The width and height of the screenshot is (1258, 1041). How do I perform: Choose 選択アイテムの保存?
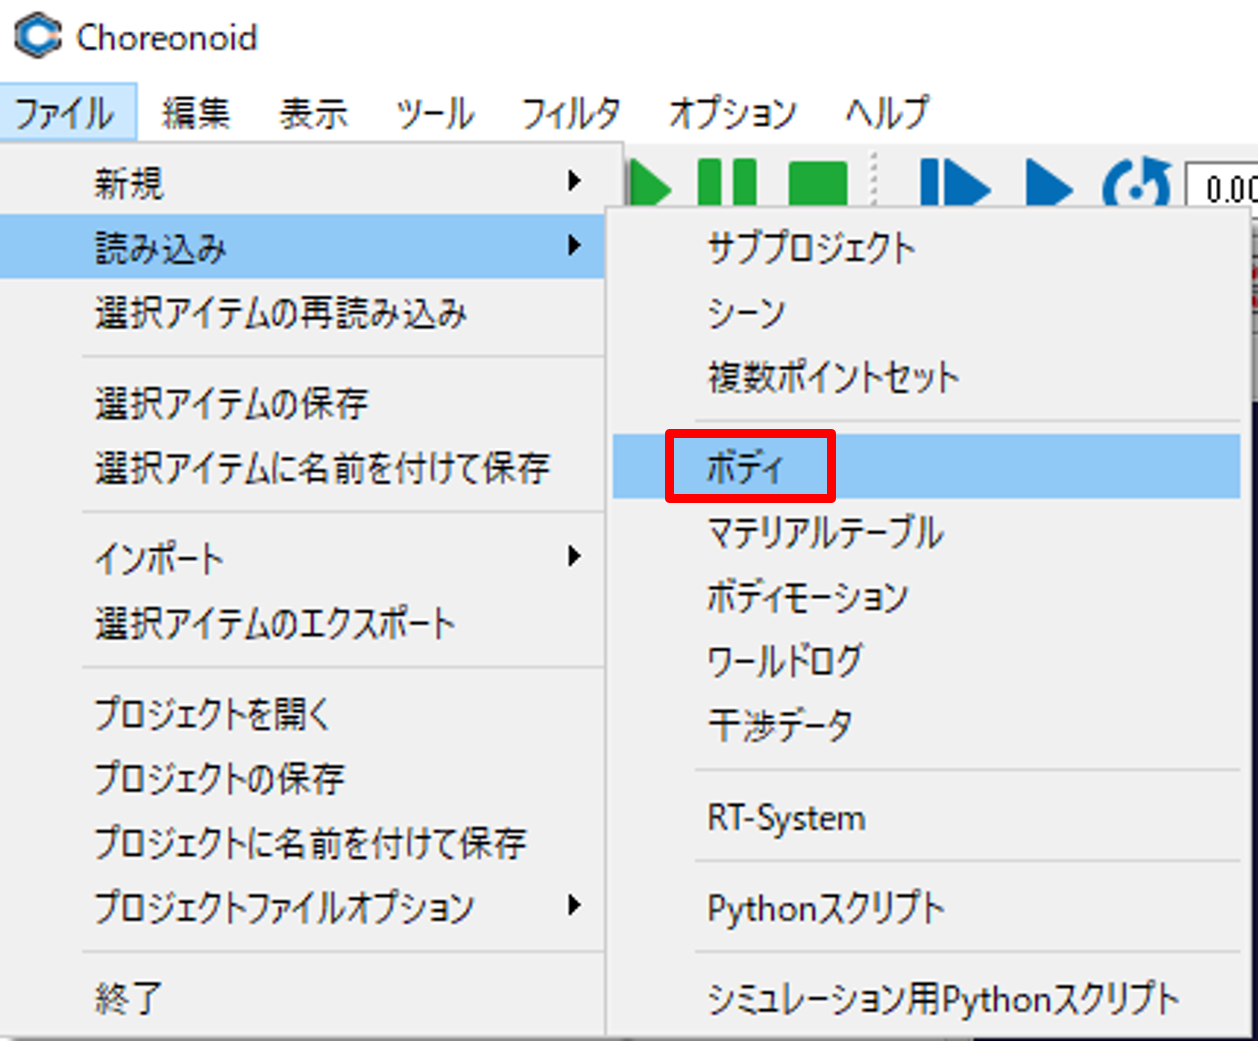(x=302, y=403)
